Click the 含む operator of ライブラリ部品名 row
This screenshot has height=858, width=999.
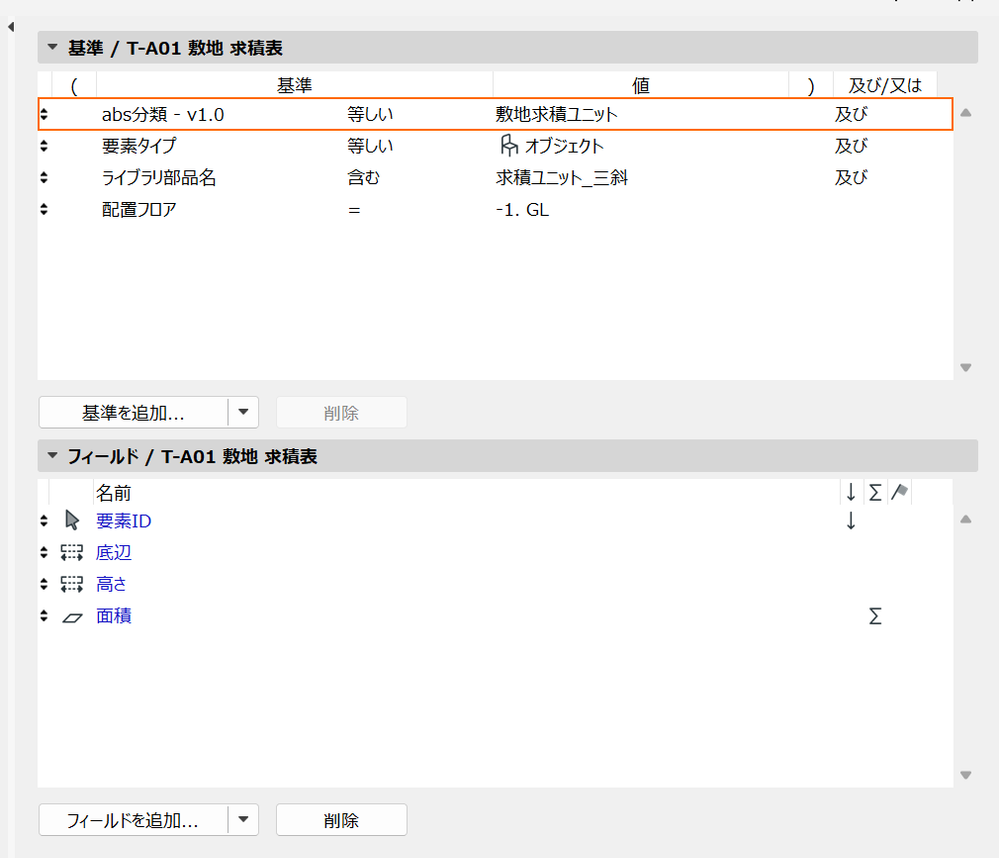coord(363,177)
